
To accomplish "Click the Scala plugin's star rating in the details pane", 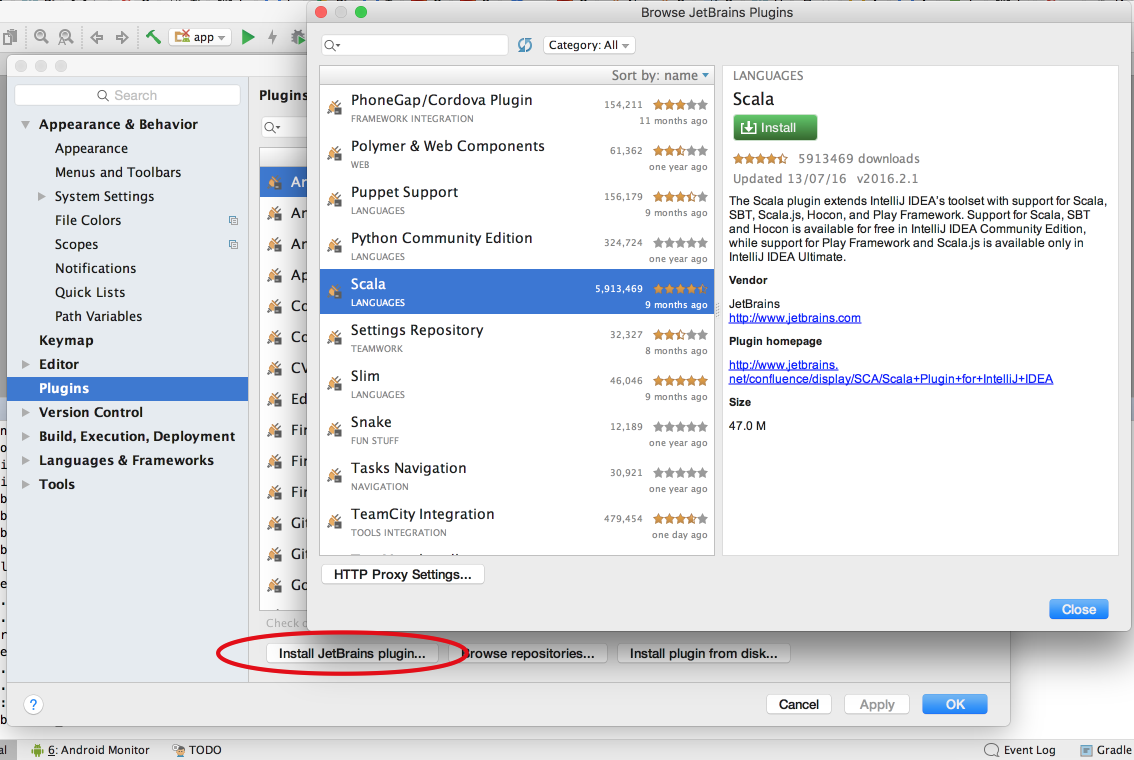I will click(x=759, y=158).
